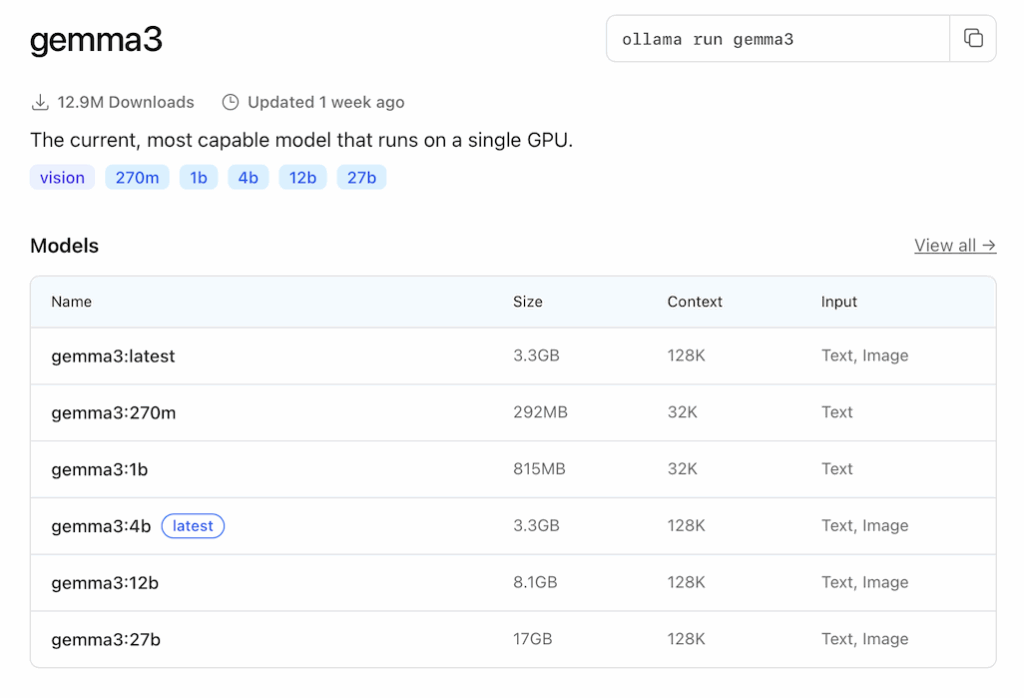Click the Context column header
Viewport: 1024px width, 698px height.
(695, 302)
